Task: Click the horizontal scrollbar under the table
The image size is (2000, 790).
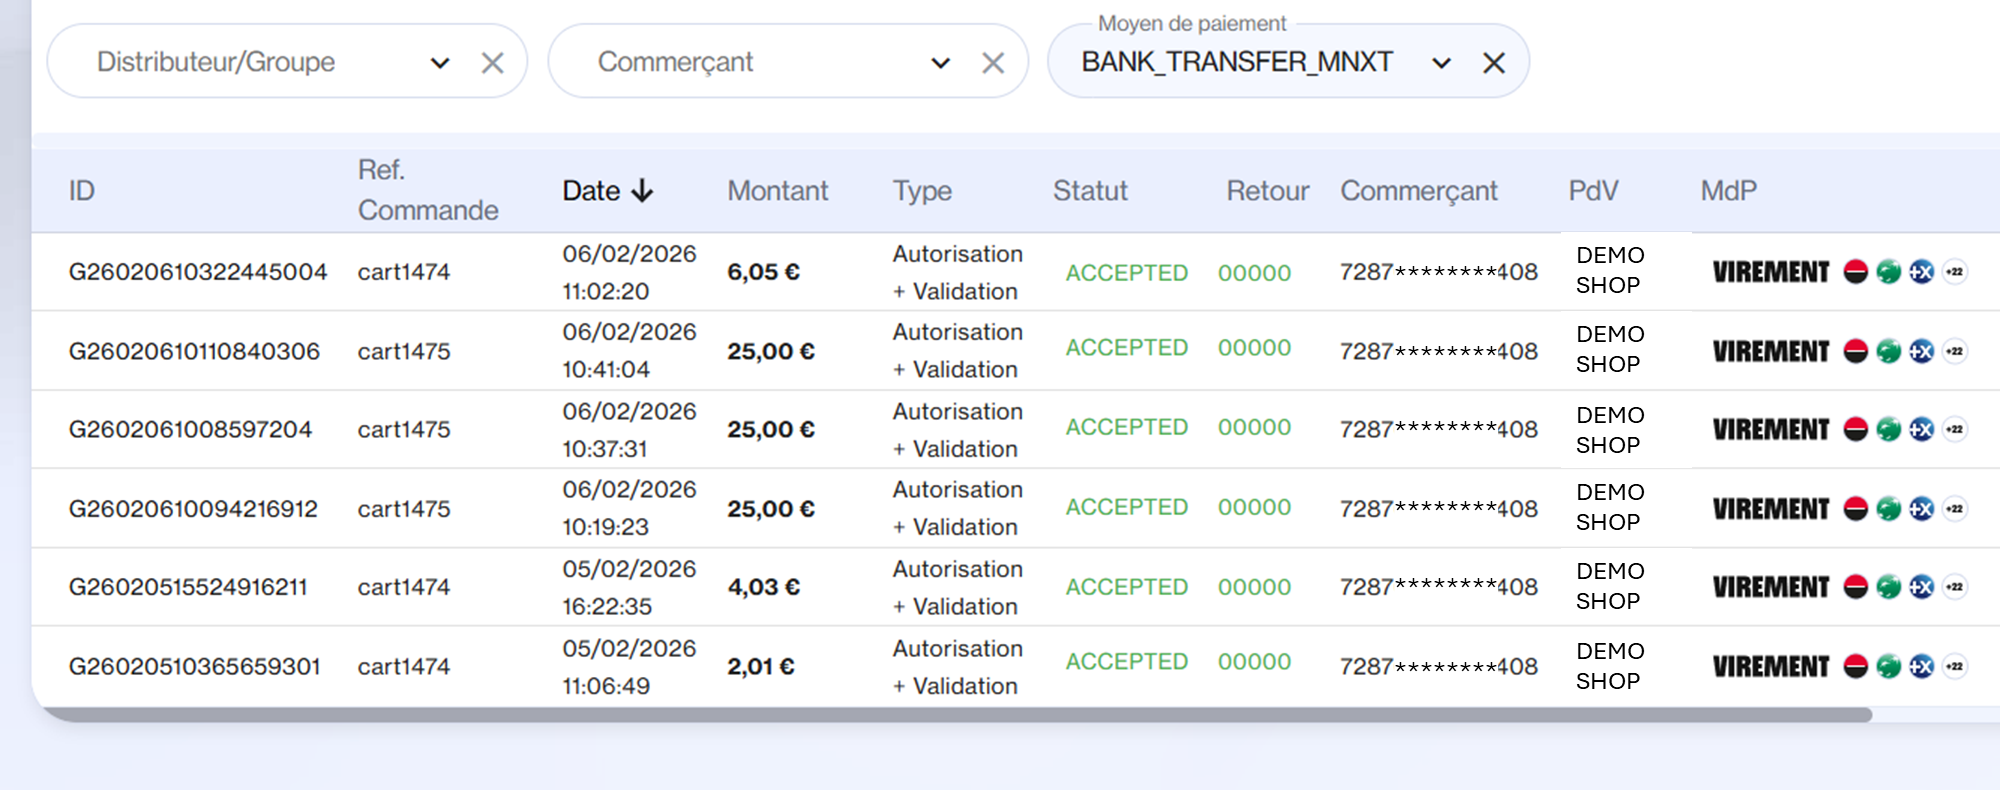Action: (x=950, y=715)
